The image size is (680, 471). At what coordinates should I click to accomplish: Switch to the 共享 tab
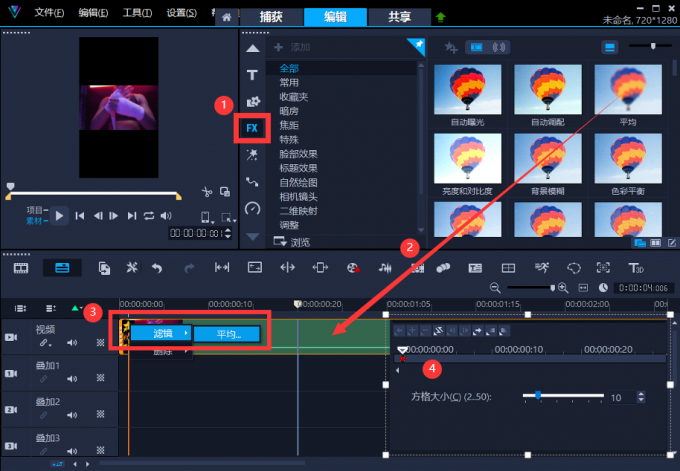(x=399, y=17)
